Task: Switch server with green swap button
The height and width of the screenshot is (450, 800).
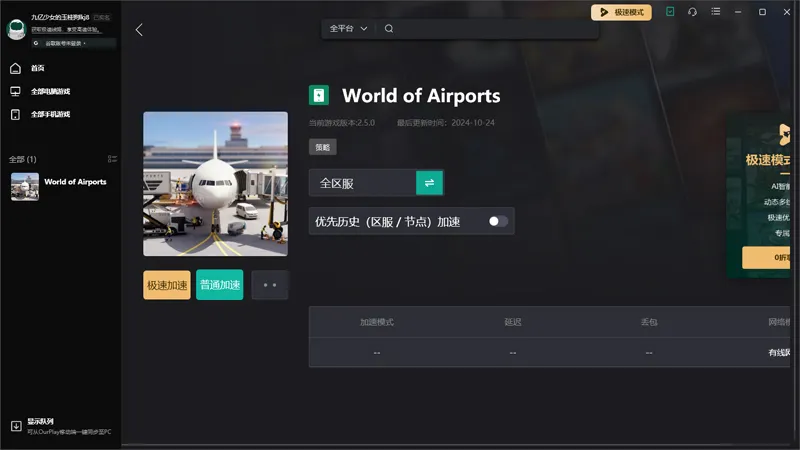Action: (x=429, y=183)
